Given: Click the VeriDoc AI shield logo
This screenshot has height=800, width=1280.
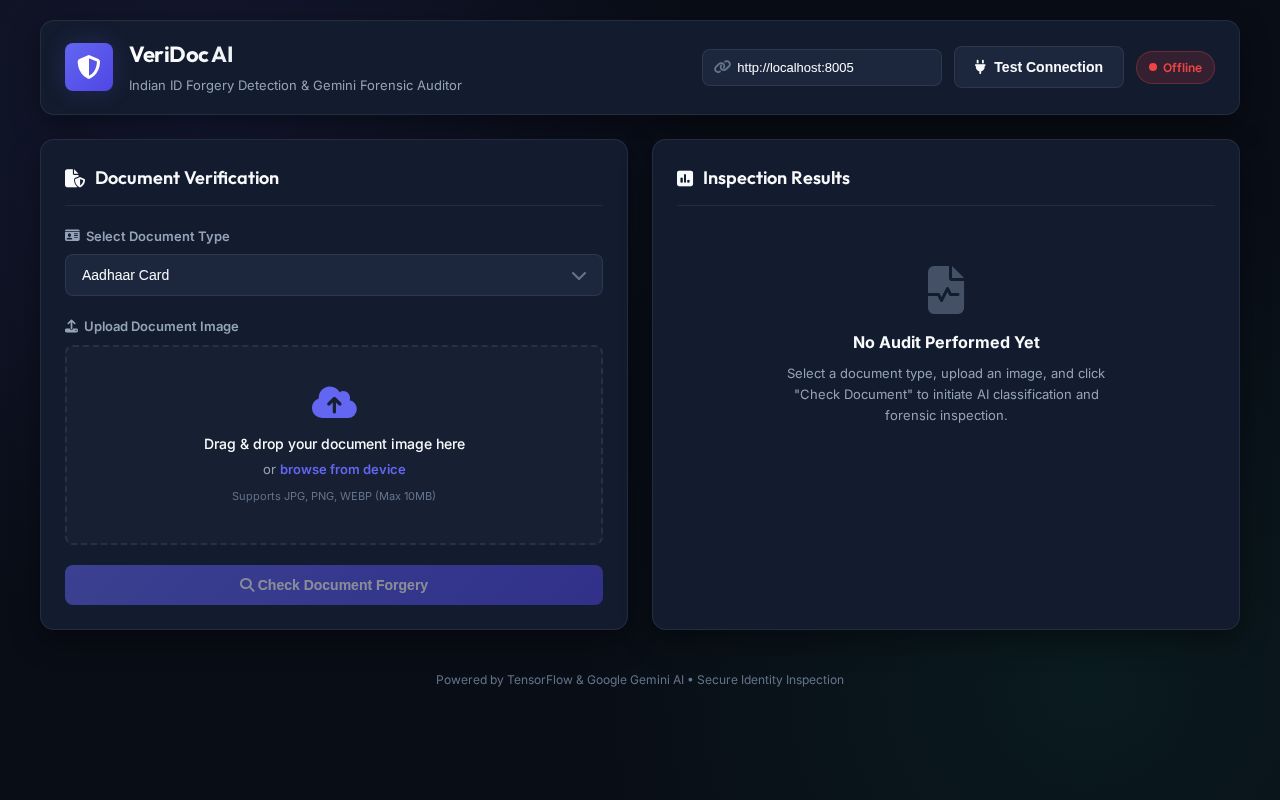Looking at the screenshot, I should pyautogui.click(x=89, y=67).
